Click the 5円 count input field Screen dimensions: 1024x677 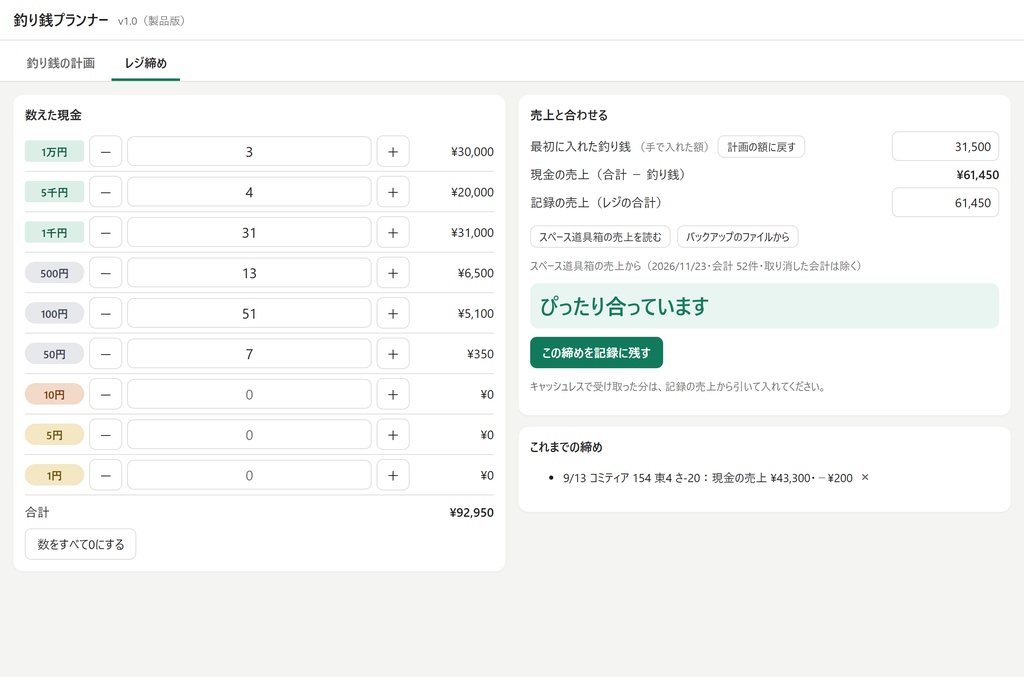(249, 435)
